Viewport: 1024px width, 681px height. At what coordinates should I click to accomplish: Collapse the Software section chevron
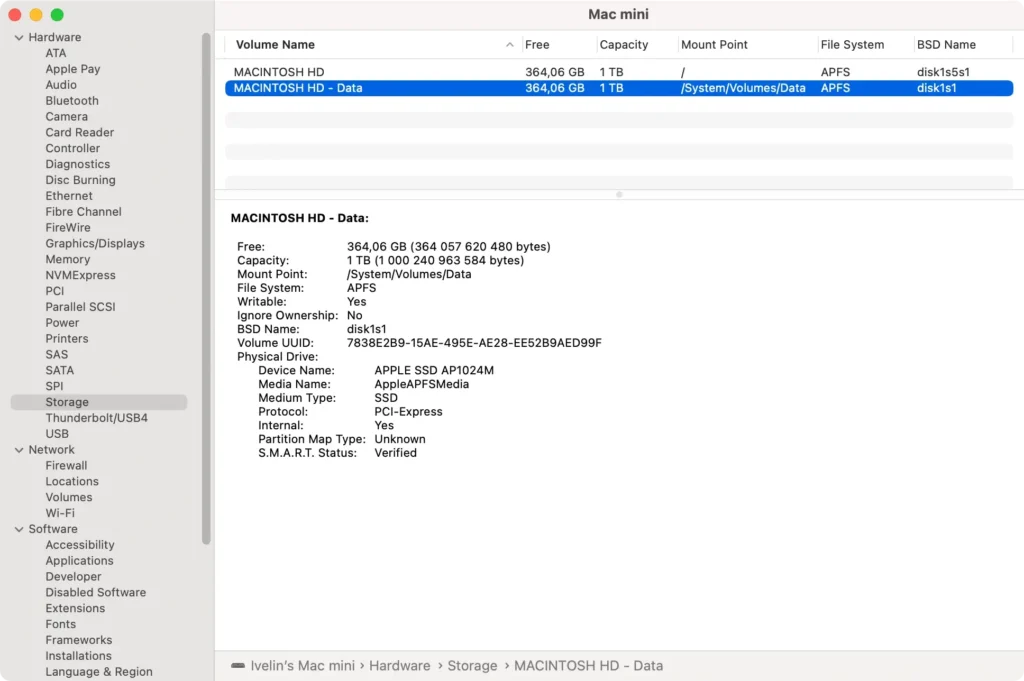point(18,529)
